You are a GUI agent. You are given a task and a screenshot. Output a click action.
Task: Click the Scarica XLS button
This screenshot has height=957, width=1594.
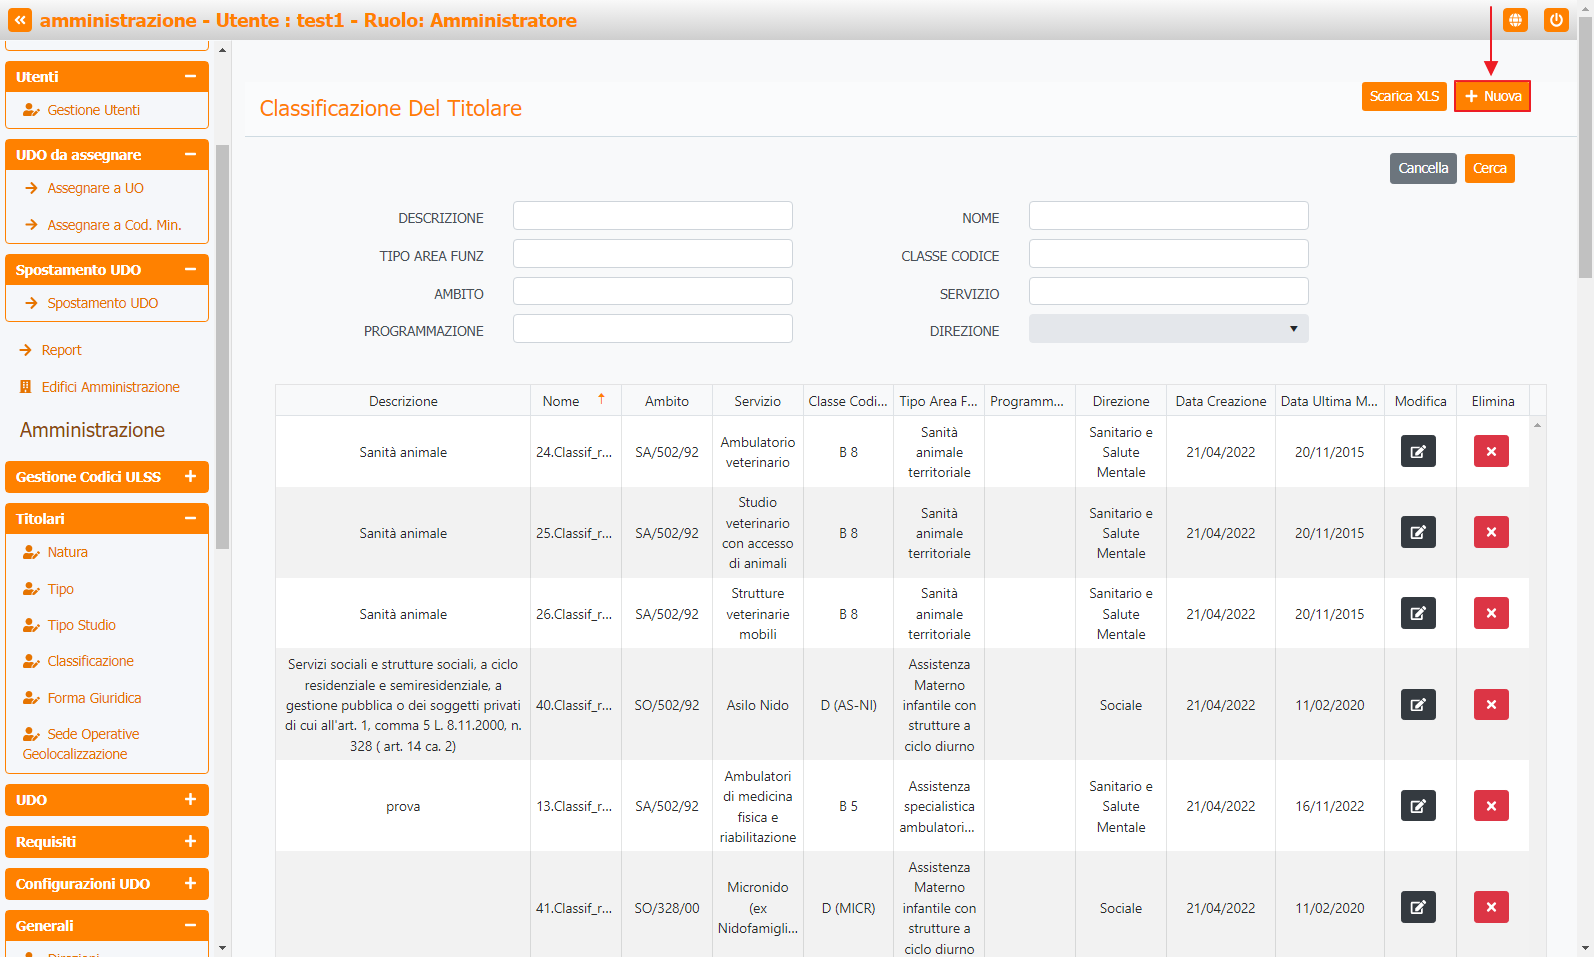click(1403, 96)
